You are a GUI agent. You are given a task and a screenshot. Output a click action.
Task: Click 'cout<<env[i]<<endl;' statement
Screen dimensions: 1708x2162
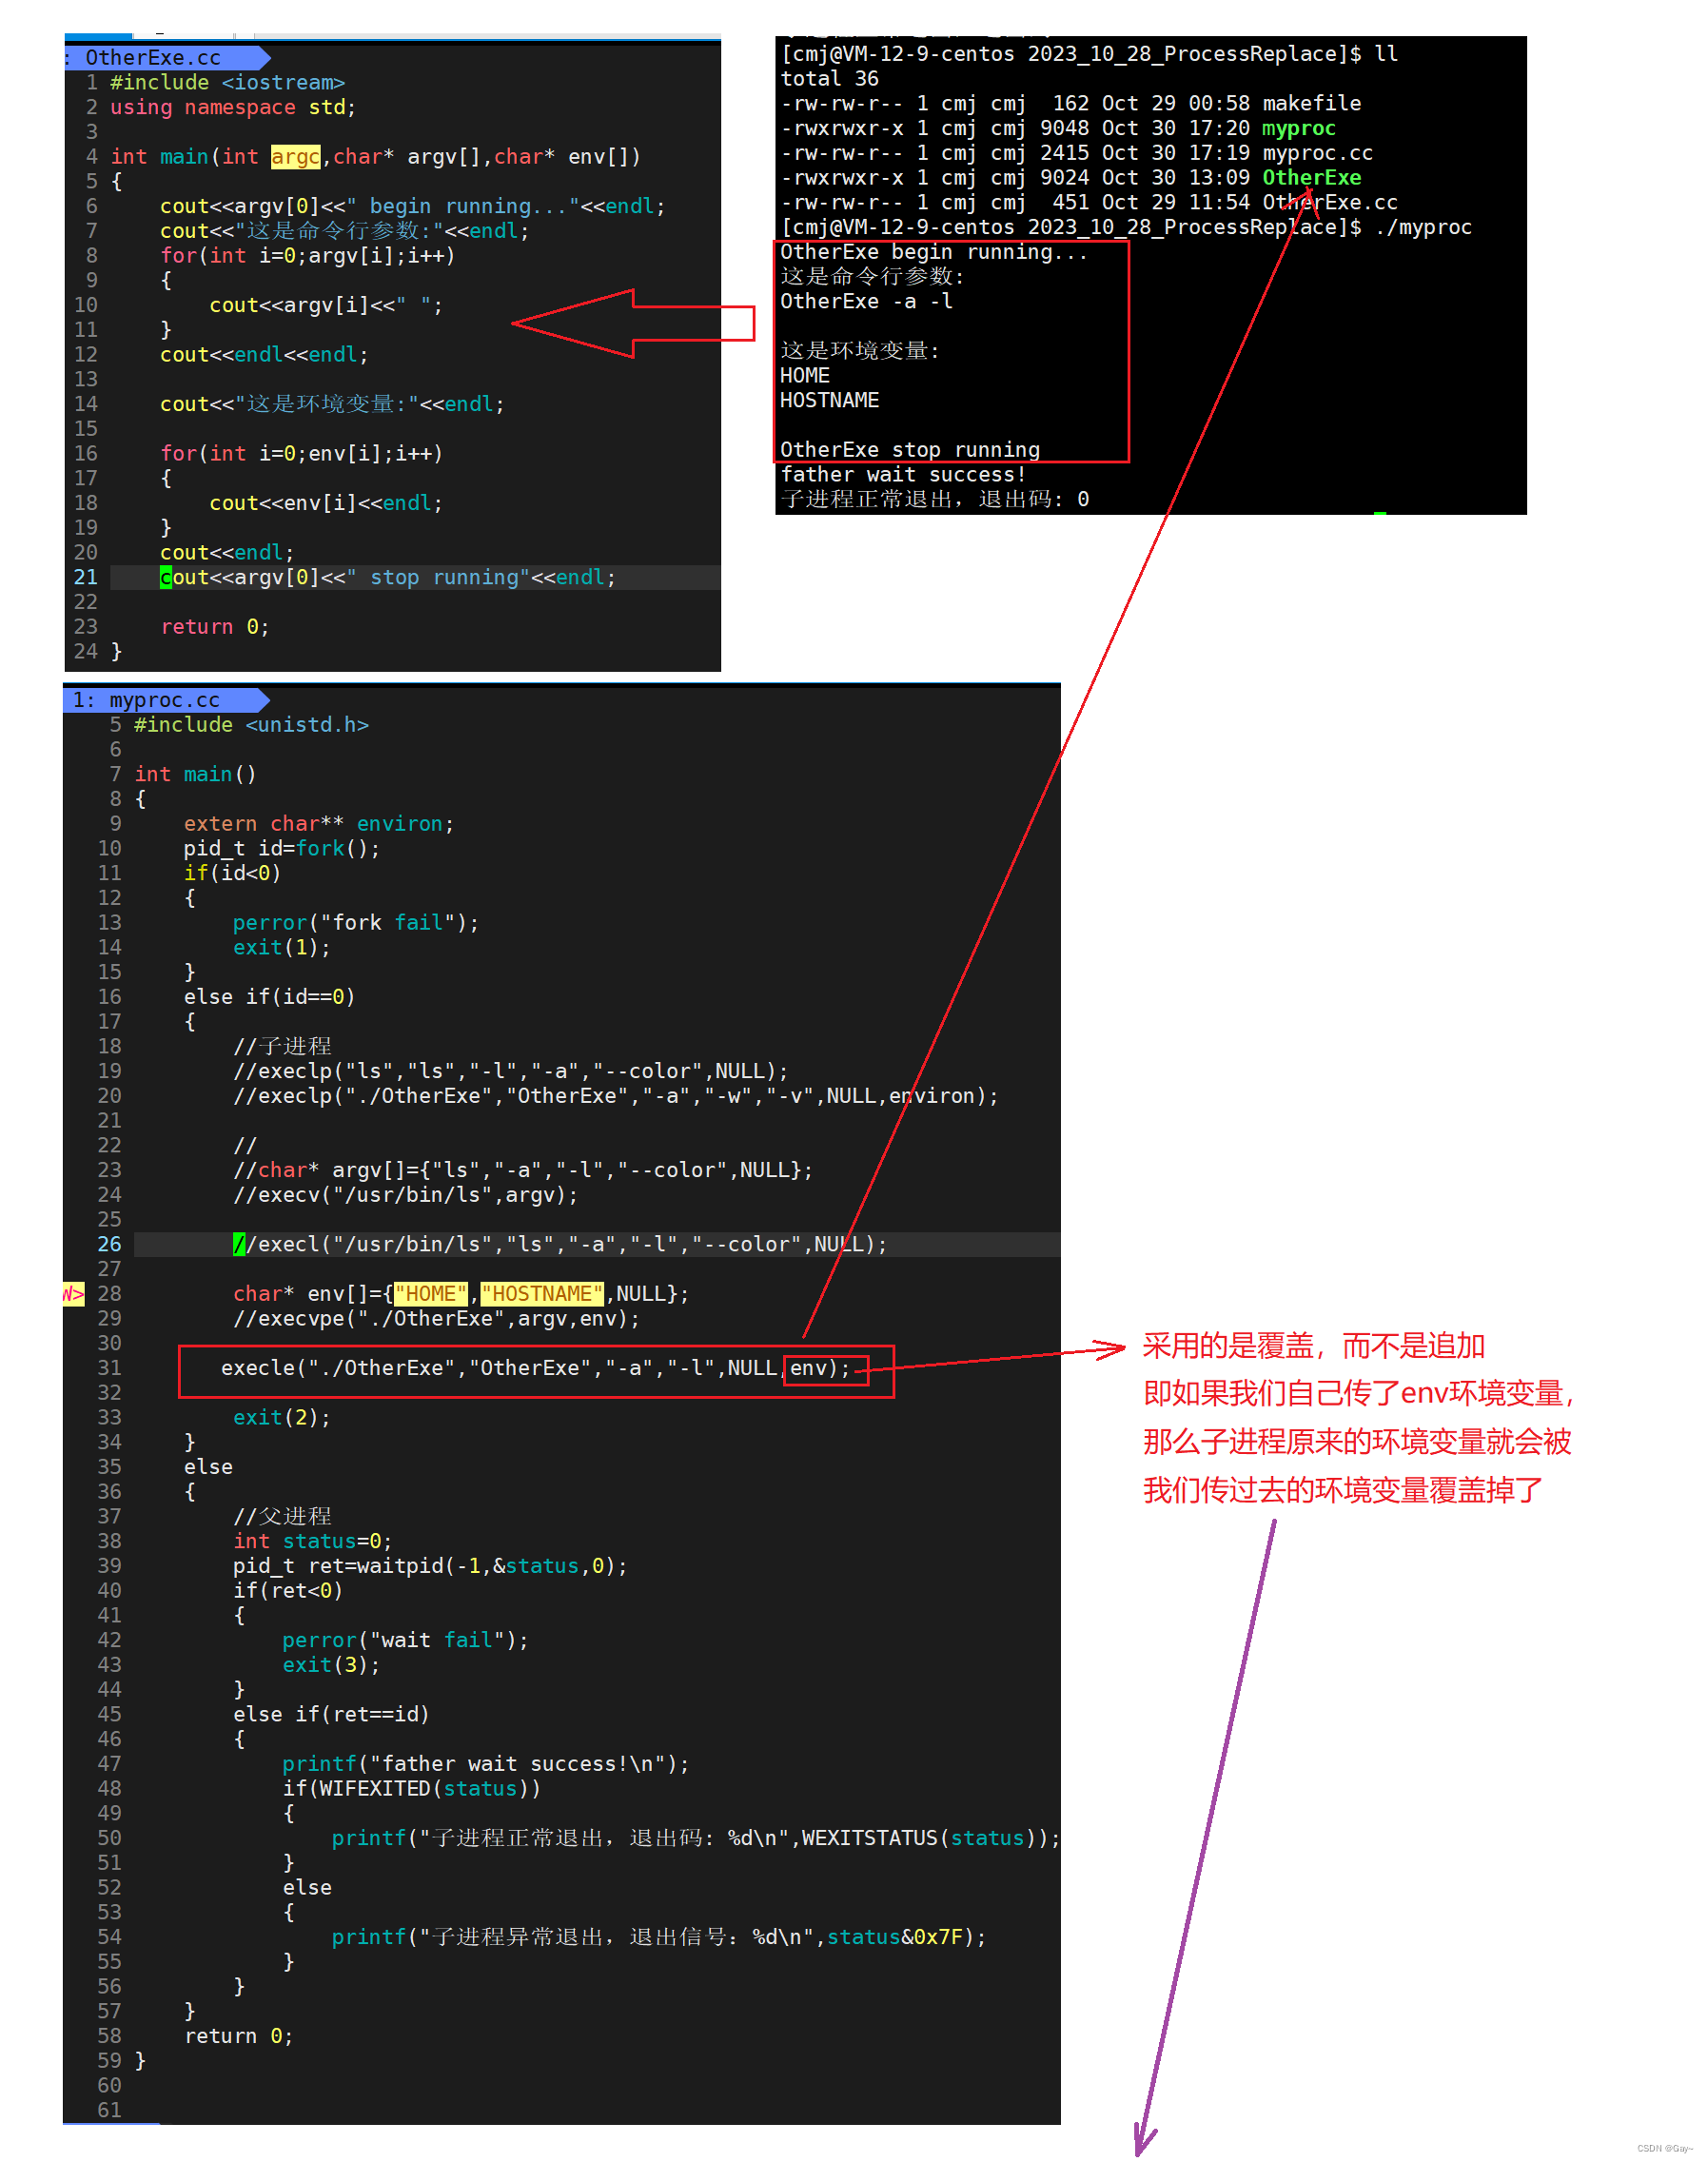326,503
